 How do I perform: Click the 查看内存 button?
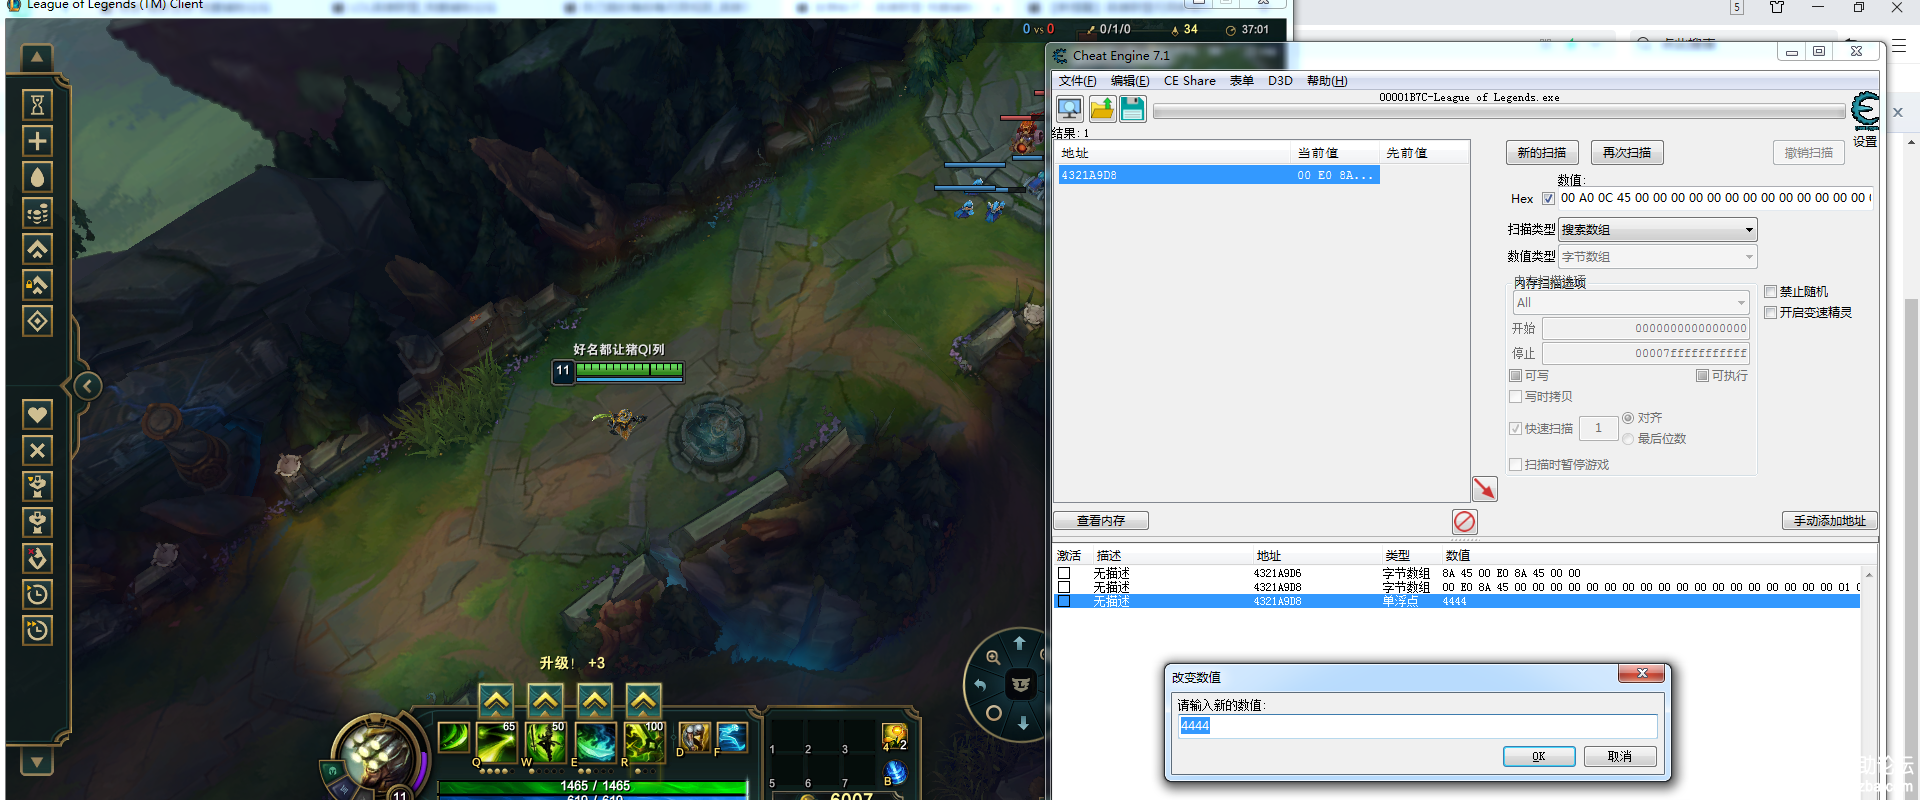pyautogui.click(x=1101, y=521)
